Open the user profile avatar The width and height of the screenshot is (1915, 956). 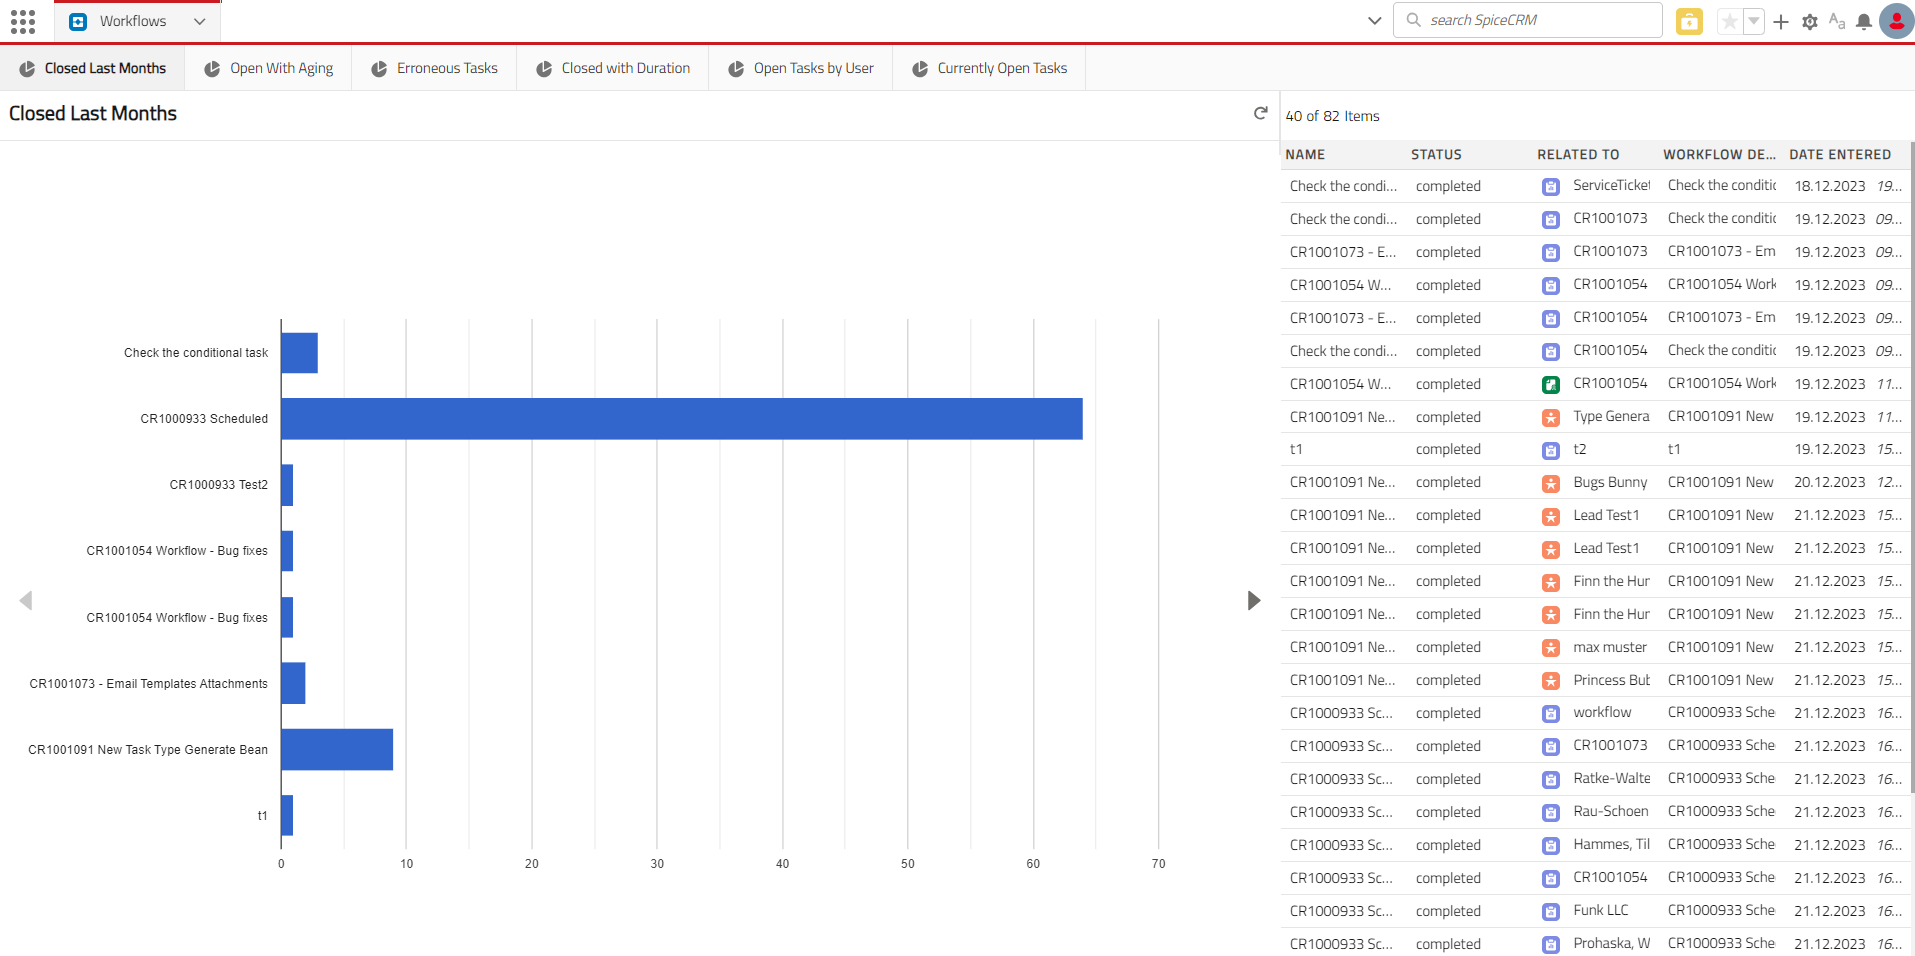coord(1896,21)
